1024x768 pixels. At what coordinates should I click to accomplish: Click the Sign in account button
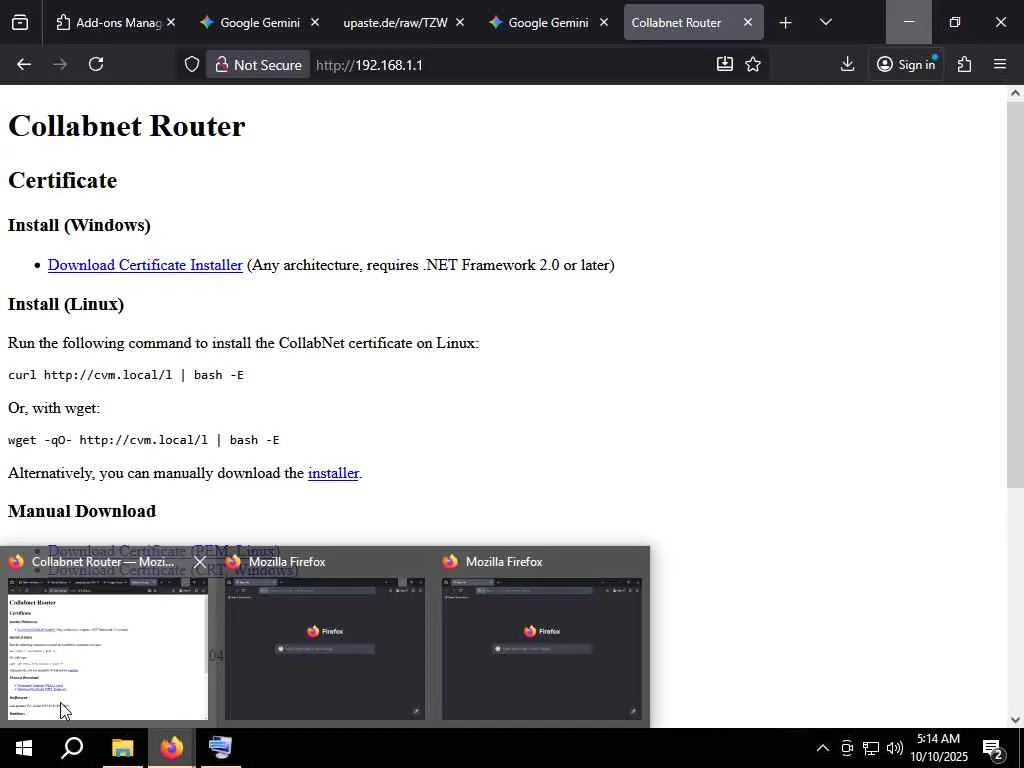click(906, 64)
